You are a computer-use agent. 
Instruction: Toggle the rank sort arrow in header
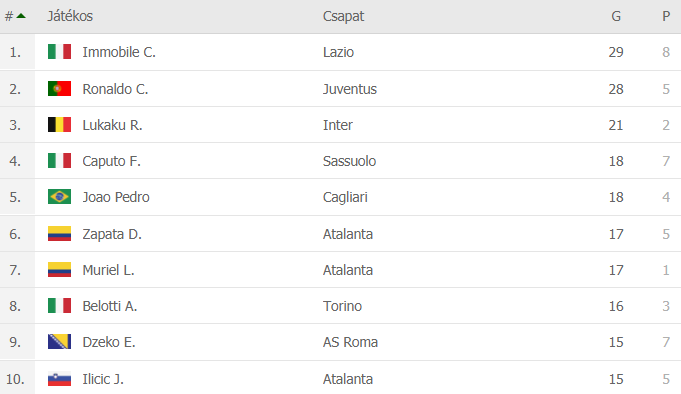(21, 16)
